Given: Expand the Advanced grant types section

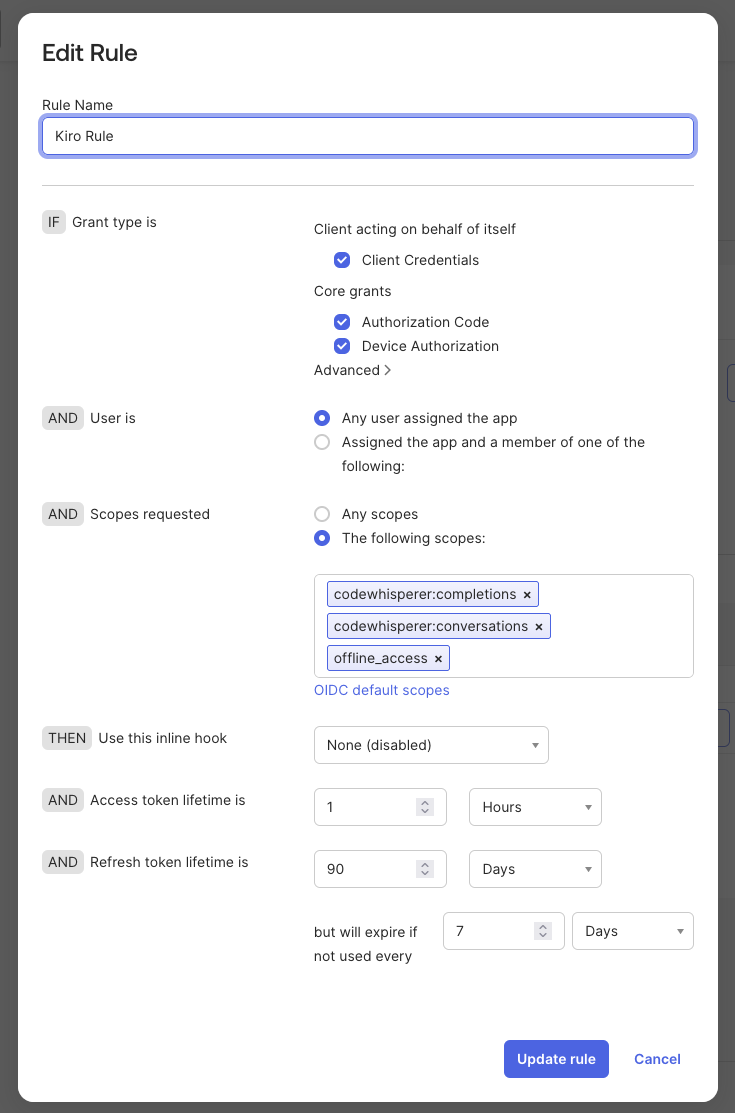Looking at the screenshot, I should tap(353, 370).
